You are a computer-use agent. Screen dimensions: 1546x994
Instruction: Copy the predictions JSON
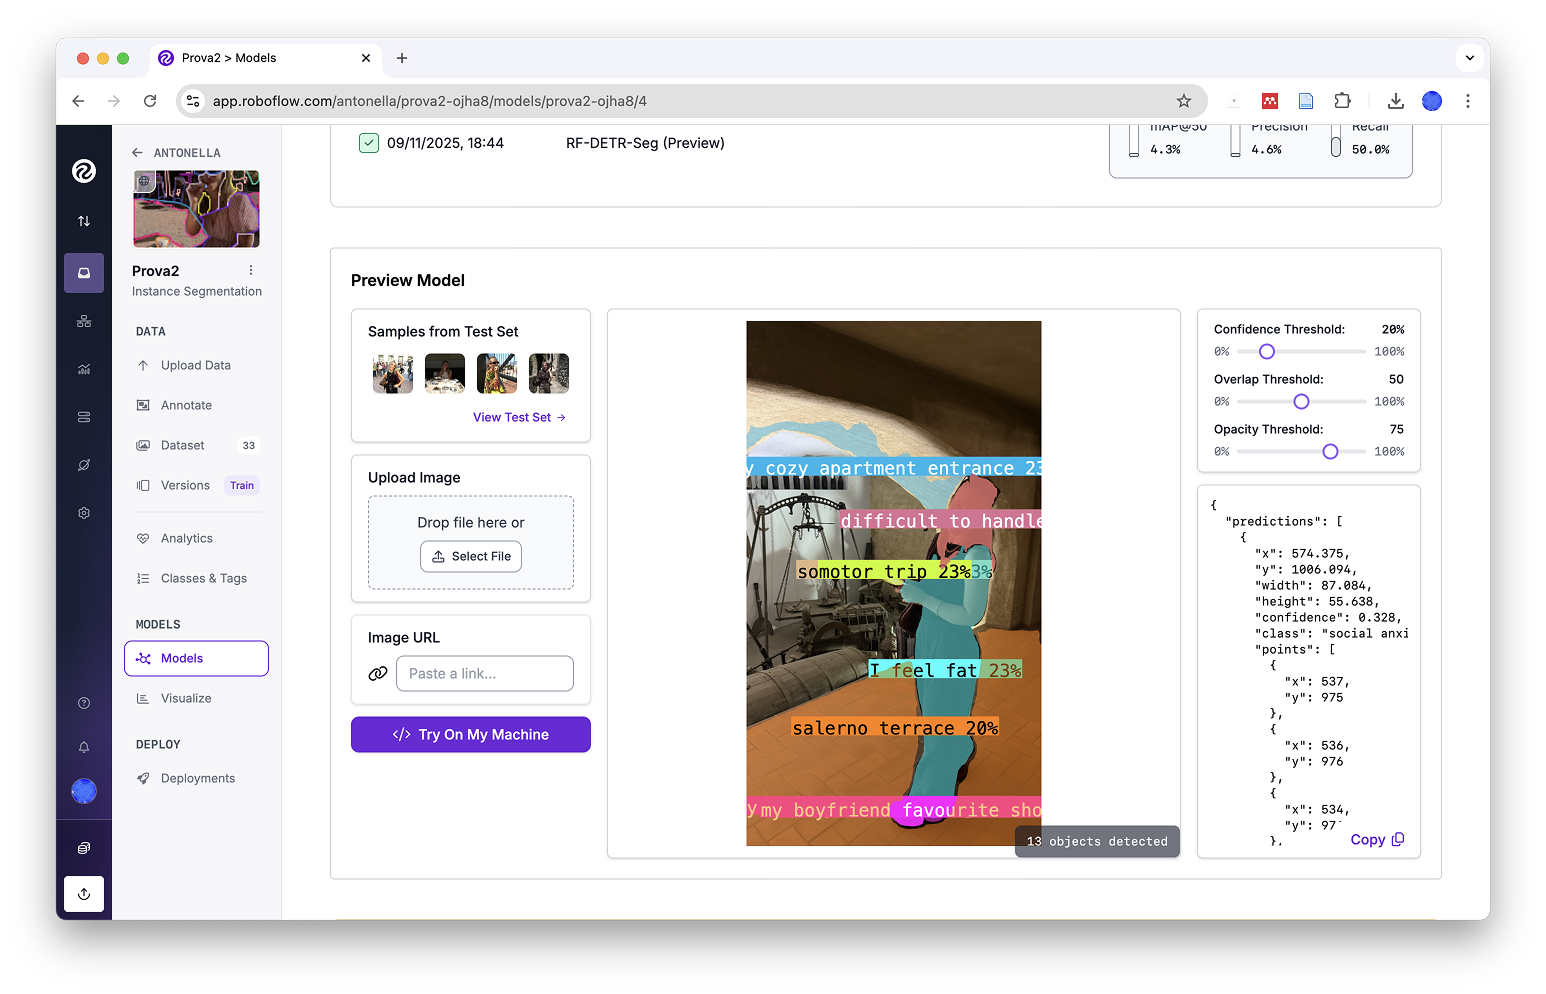click(1377, 840)
